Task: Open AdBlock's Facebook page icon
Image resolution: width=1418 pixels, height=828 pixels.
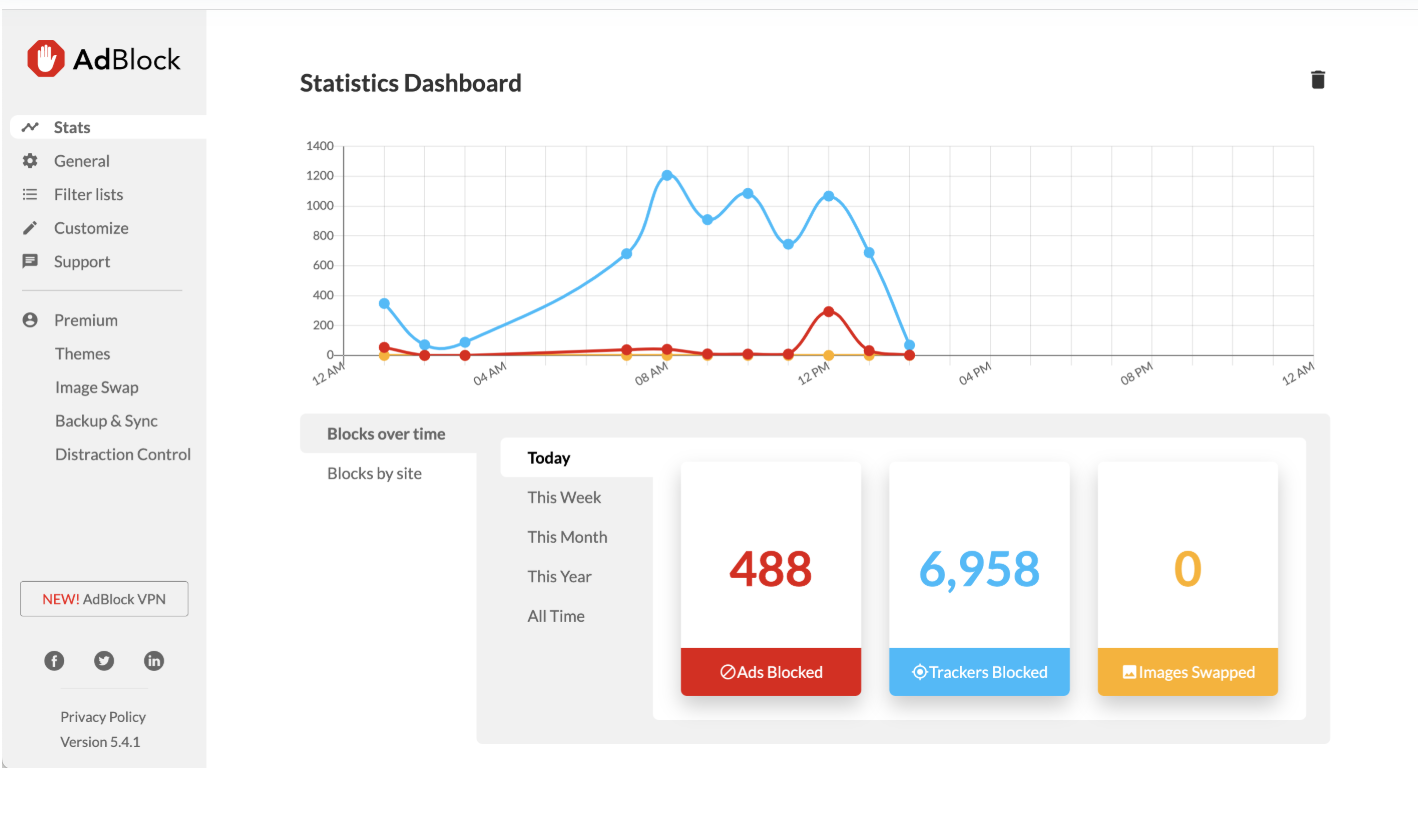Action: pos(54,661)
